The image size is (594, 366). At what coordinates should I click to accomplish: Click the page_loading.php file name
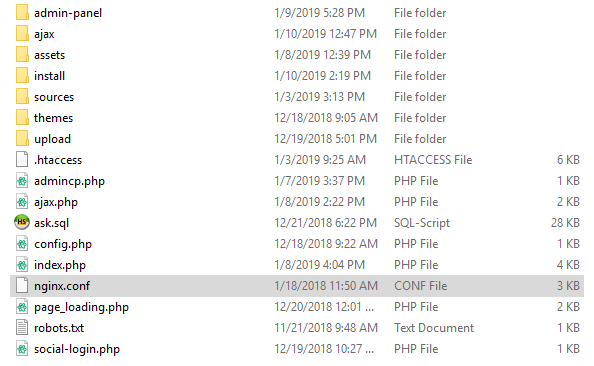[x=81, y=307]
